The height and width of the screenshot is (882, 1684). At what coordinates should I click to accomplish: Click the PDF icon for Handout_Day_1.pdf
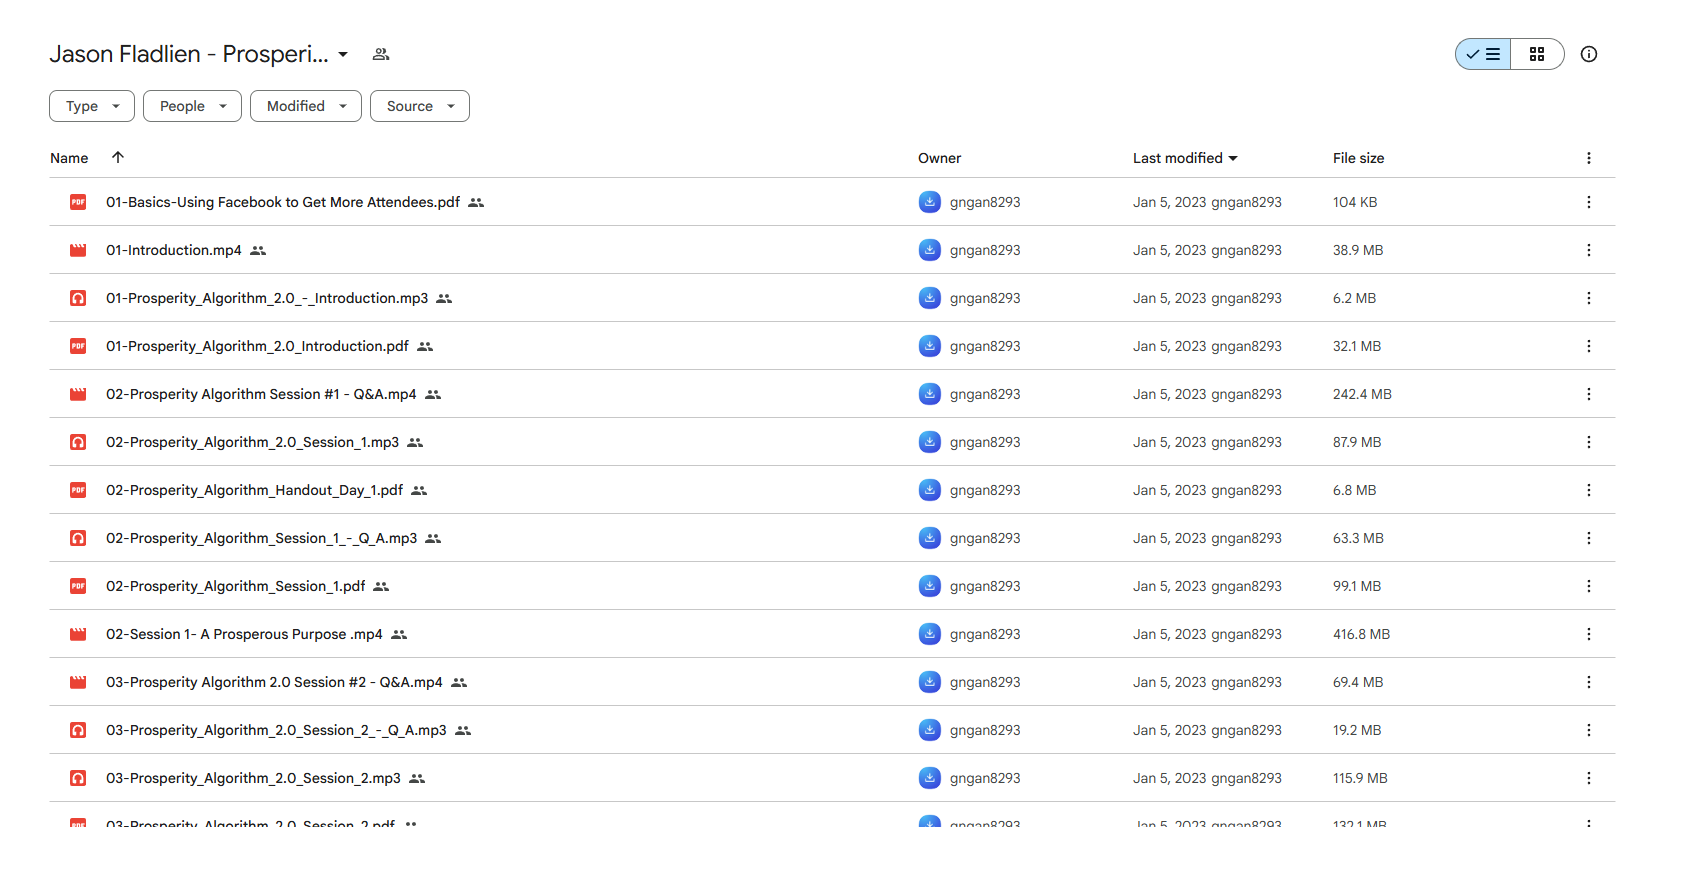click(78, 490)
